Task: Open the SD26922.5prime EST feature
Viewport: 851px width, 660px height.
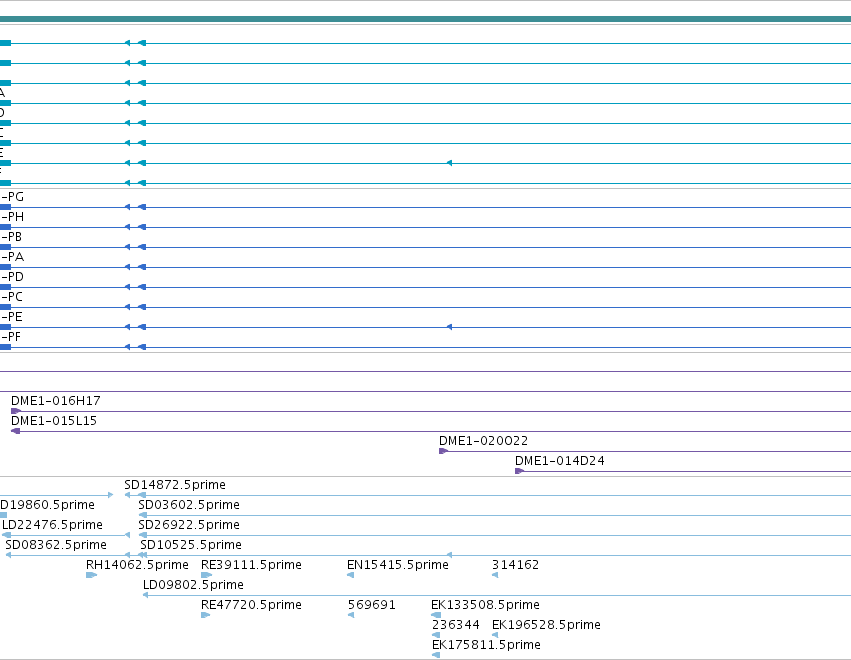Action: (x=189, y=525)
